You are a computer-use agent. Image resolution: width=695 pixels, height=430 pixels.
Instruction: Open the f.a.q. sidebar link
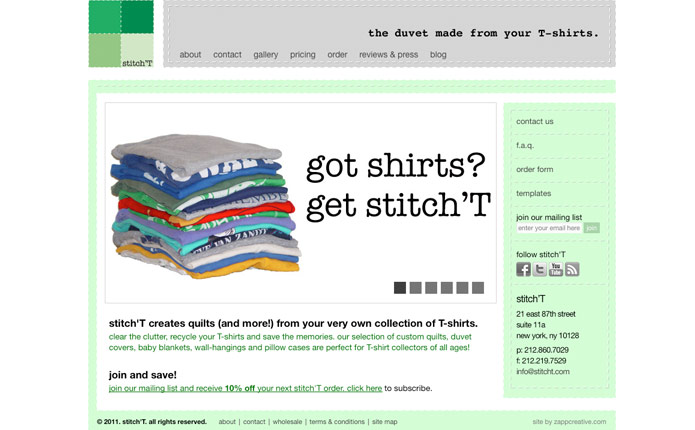525,145
